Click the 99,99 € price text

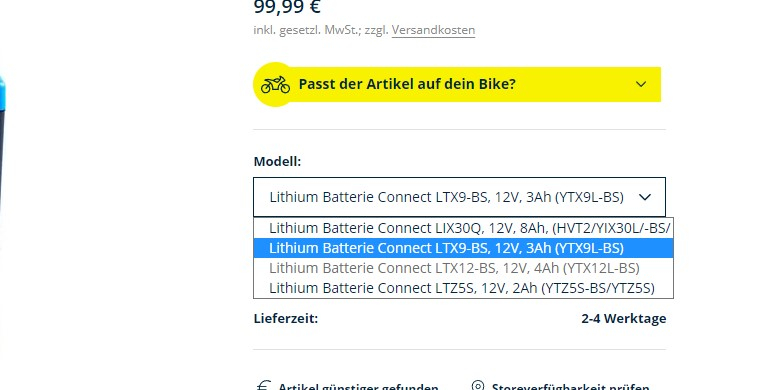(287, 7)
